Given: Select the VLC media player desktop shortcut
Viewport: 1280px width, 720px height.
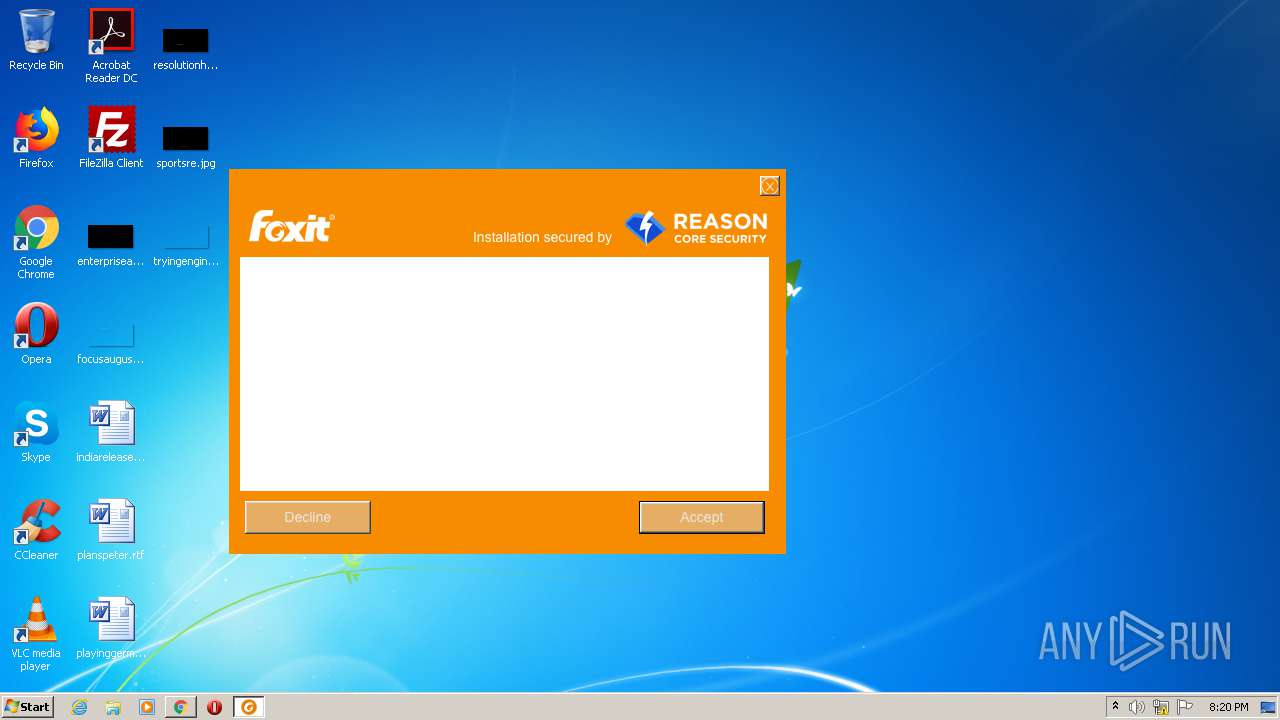Looking at the screenshot, I should (36, 634).
